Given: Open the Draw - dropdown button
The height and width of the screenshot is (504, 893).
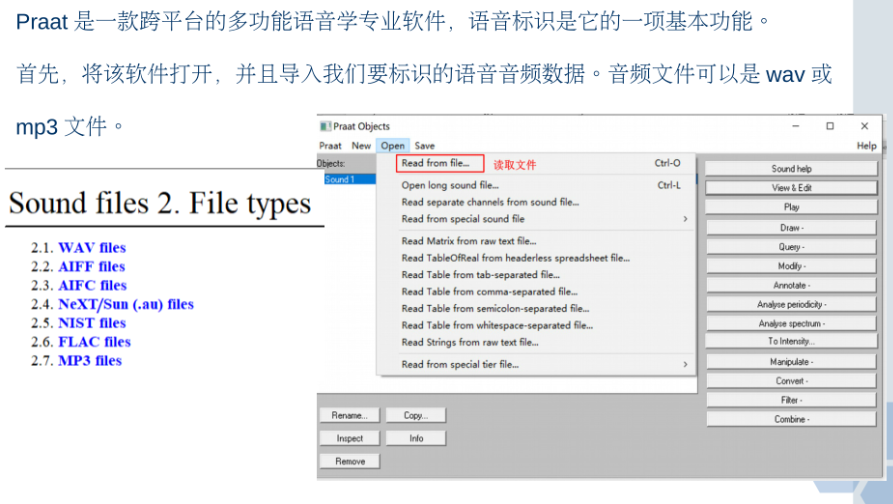Looking at the screenshot, I should point(791,228).
